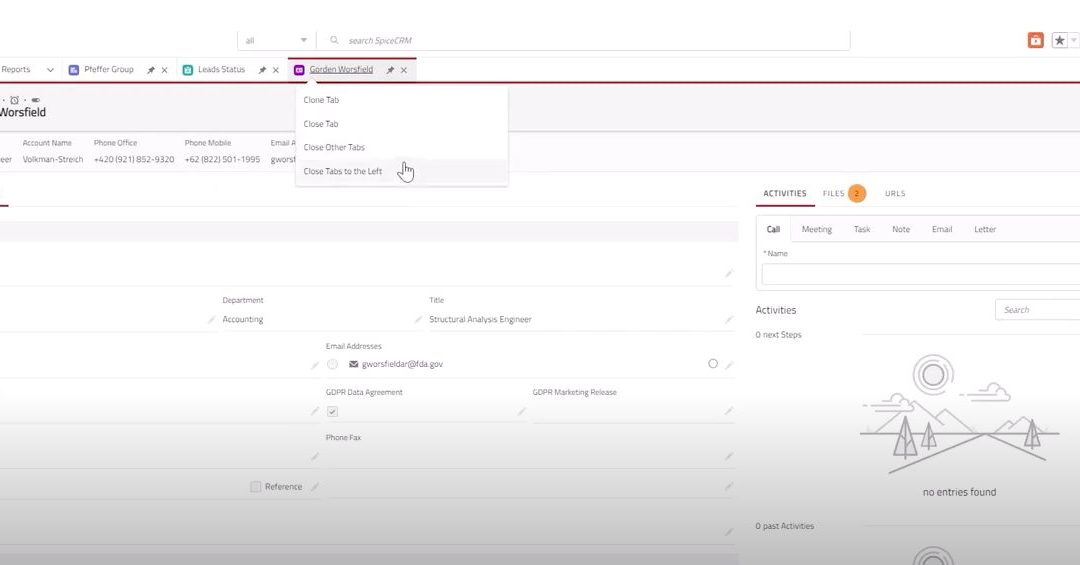Click the tag icon beside alarm clock

pos(36,101)
